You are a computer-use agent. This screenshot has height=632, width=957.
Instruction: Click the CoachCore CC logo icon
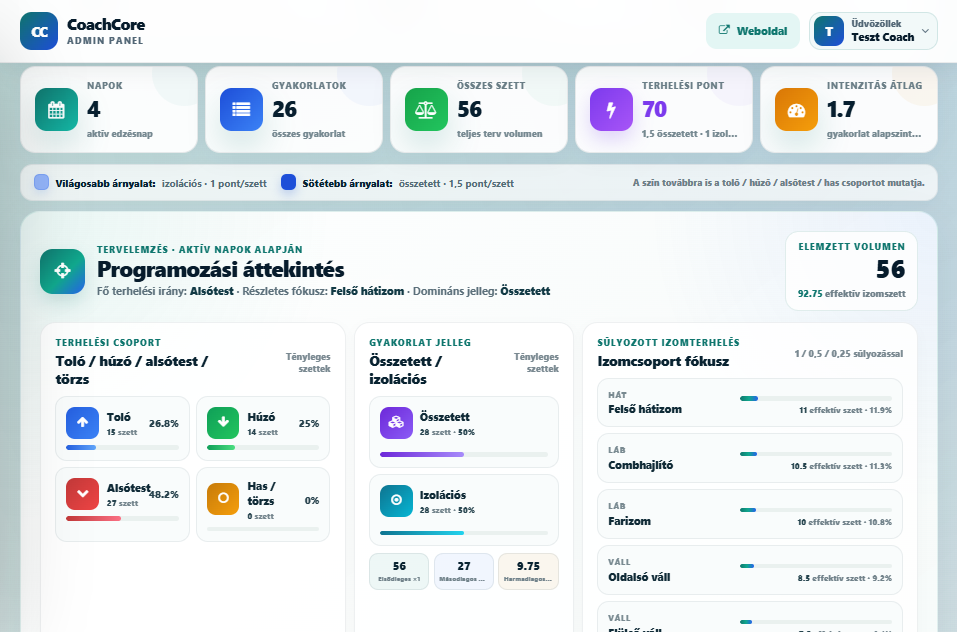click(39, 31)
